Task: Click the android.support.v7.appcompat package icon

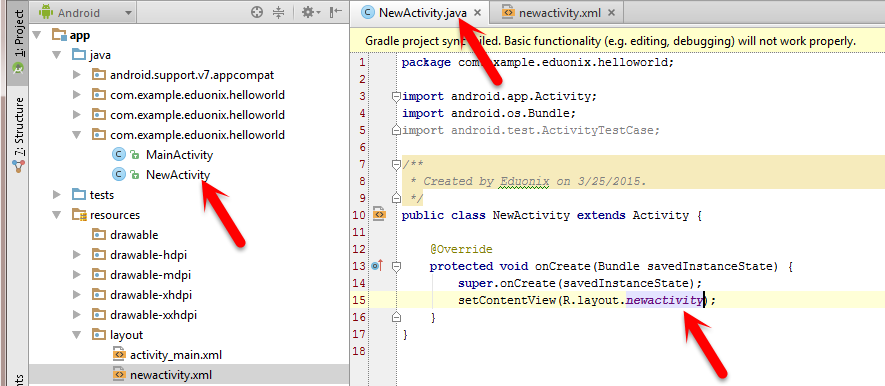Action: (99, 75)
